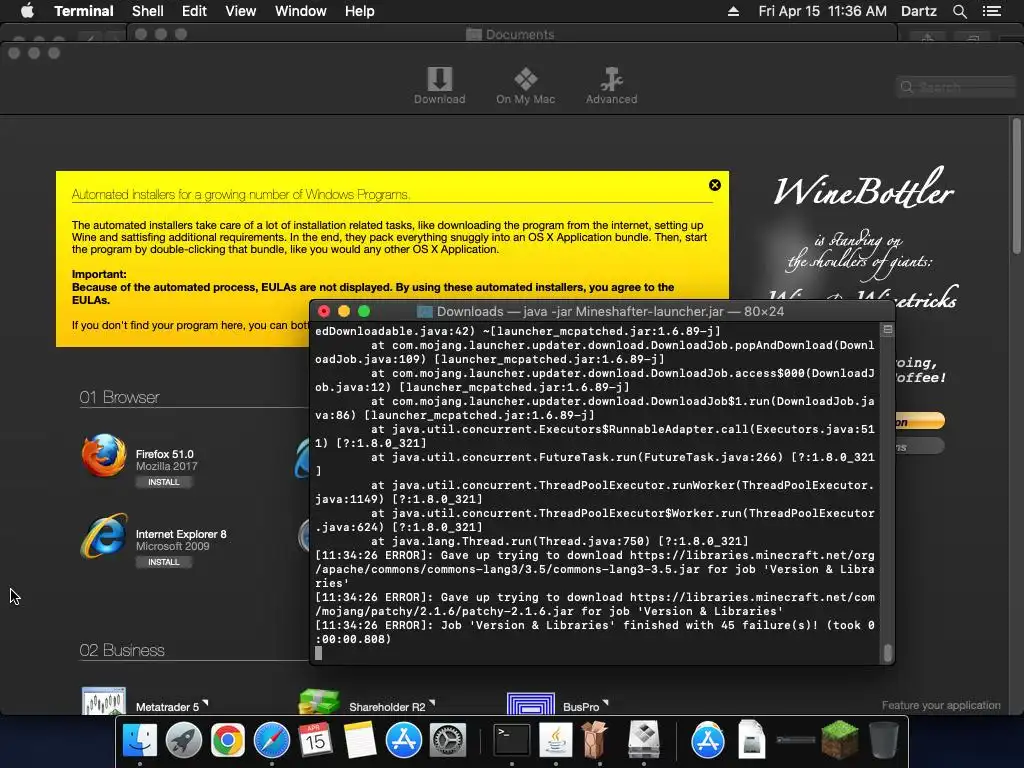Open System Preferences from the Dock
The image size is (1024, 768).
[447, 741]
